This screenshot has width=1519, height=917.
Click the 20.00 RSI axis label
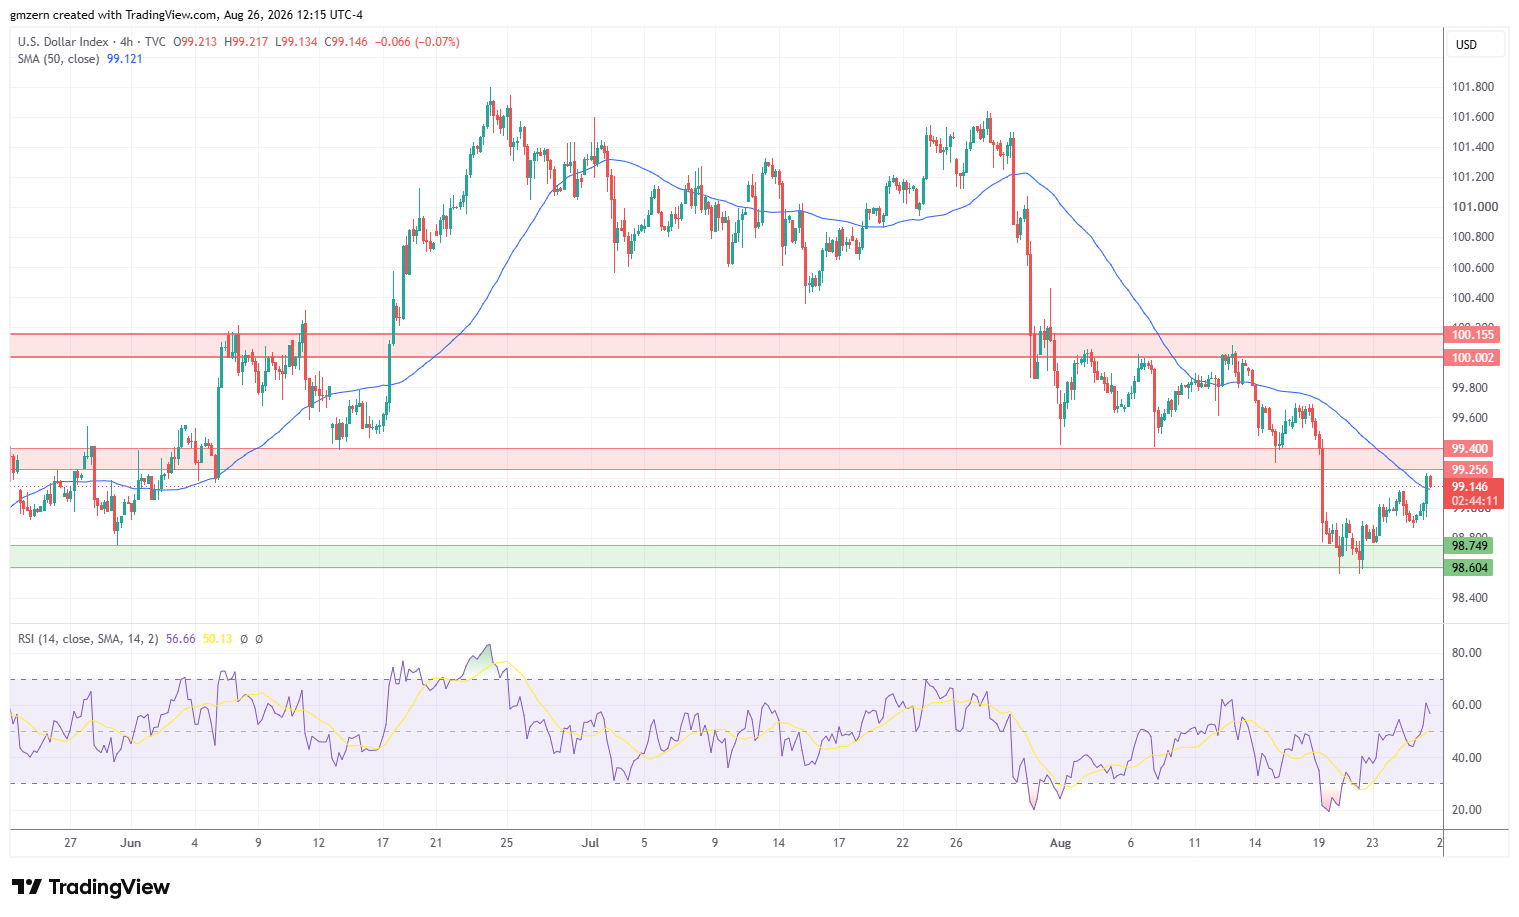click(x=1467, y=810)
